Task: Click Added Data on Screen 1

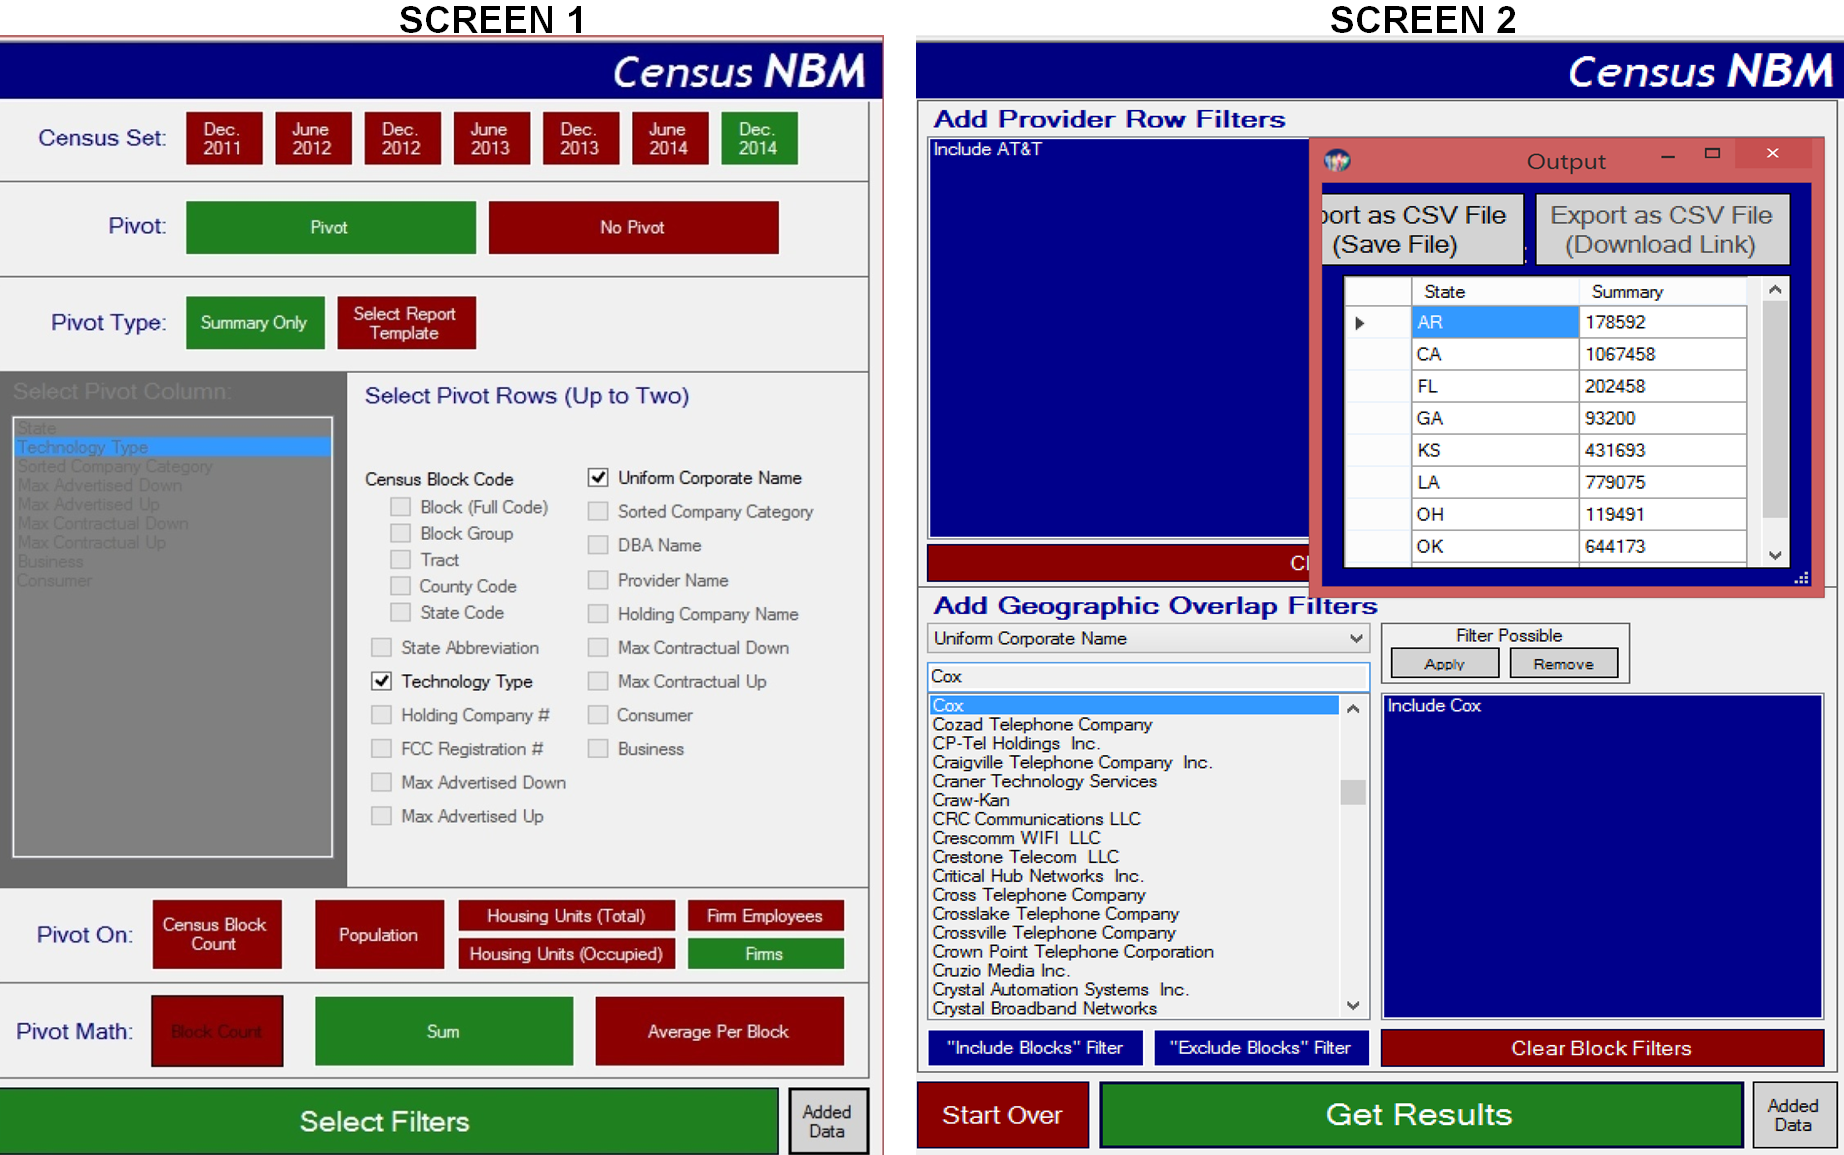Action: coord(827,1121)
